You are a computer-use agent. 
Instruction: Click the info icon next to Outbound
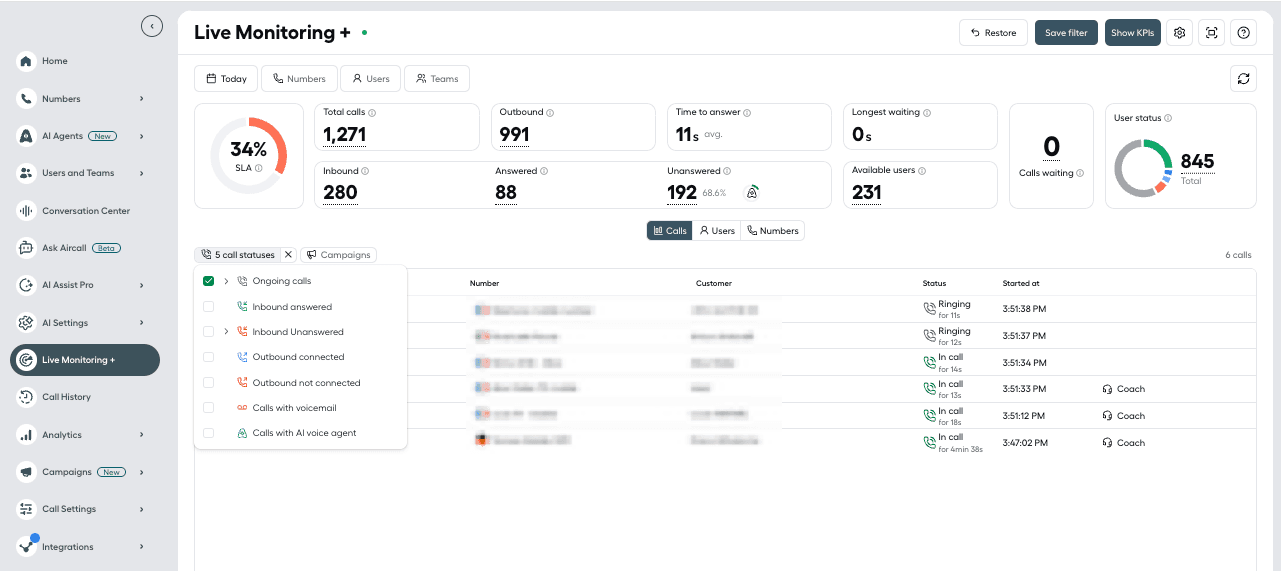click(x=550, y=113)
